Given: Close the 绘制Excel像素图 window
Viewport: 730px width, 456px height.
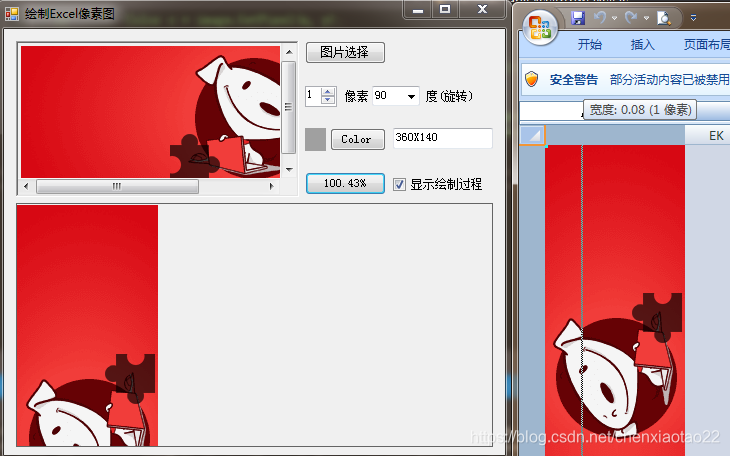Looking at the screenshot, I should click(482, 10).
